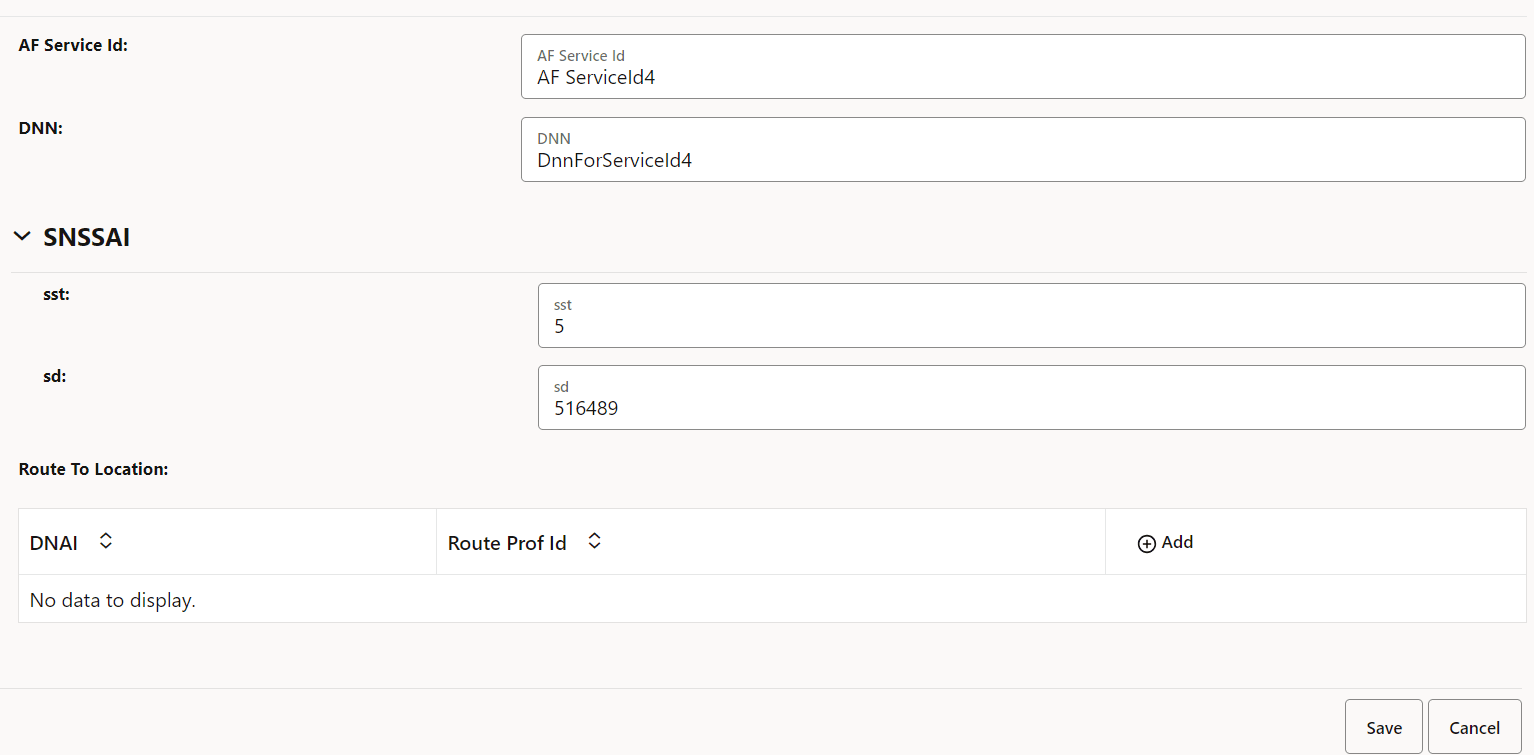Click the sd field showing 516489

[x=1031, y=397]
